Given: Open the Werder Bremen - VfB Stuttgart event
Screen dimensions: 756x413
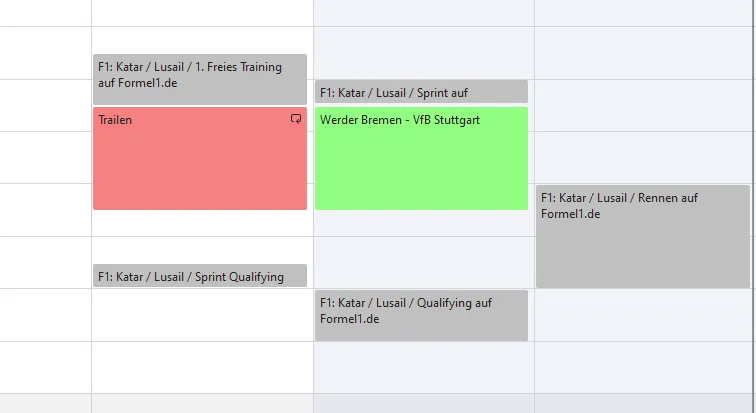Looking at the screenshot, I should pos(421,159).
